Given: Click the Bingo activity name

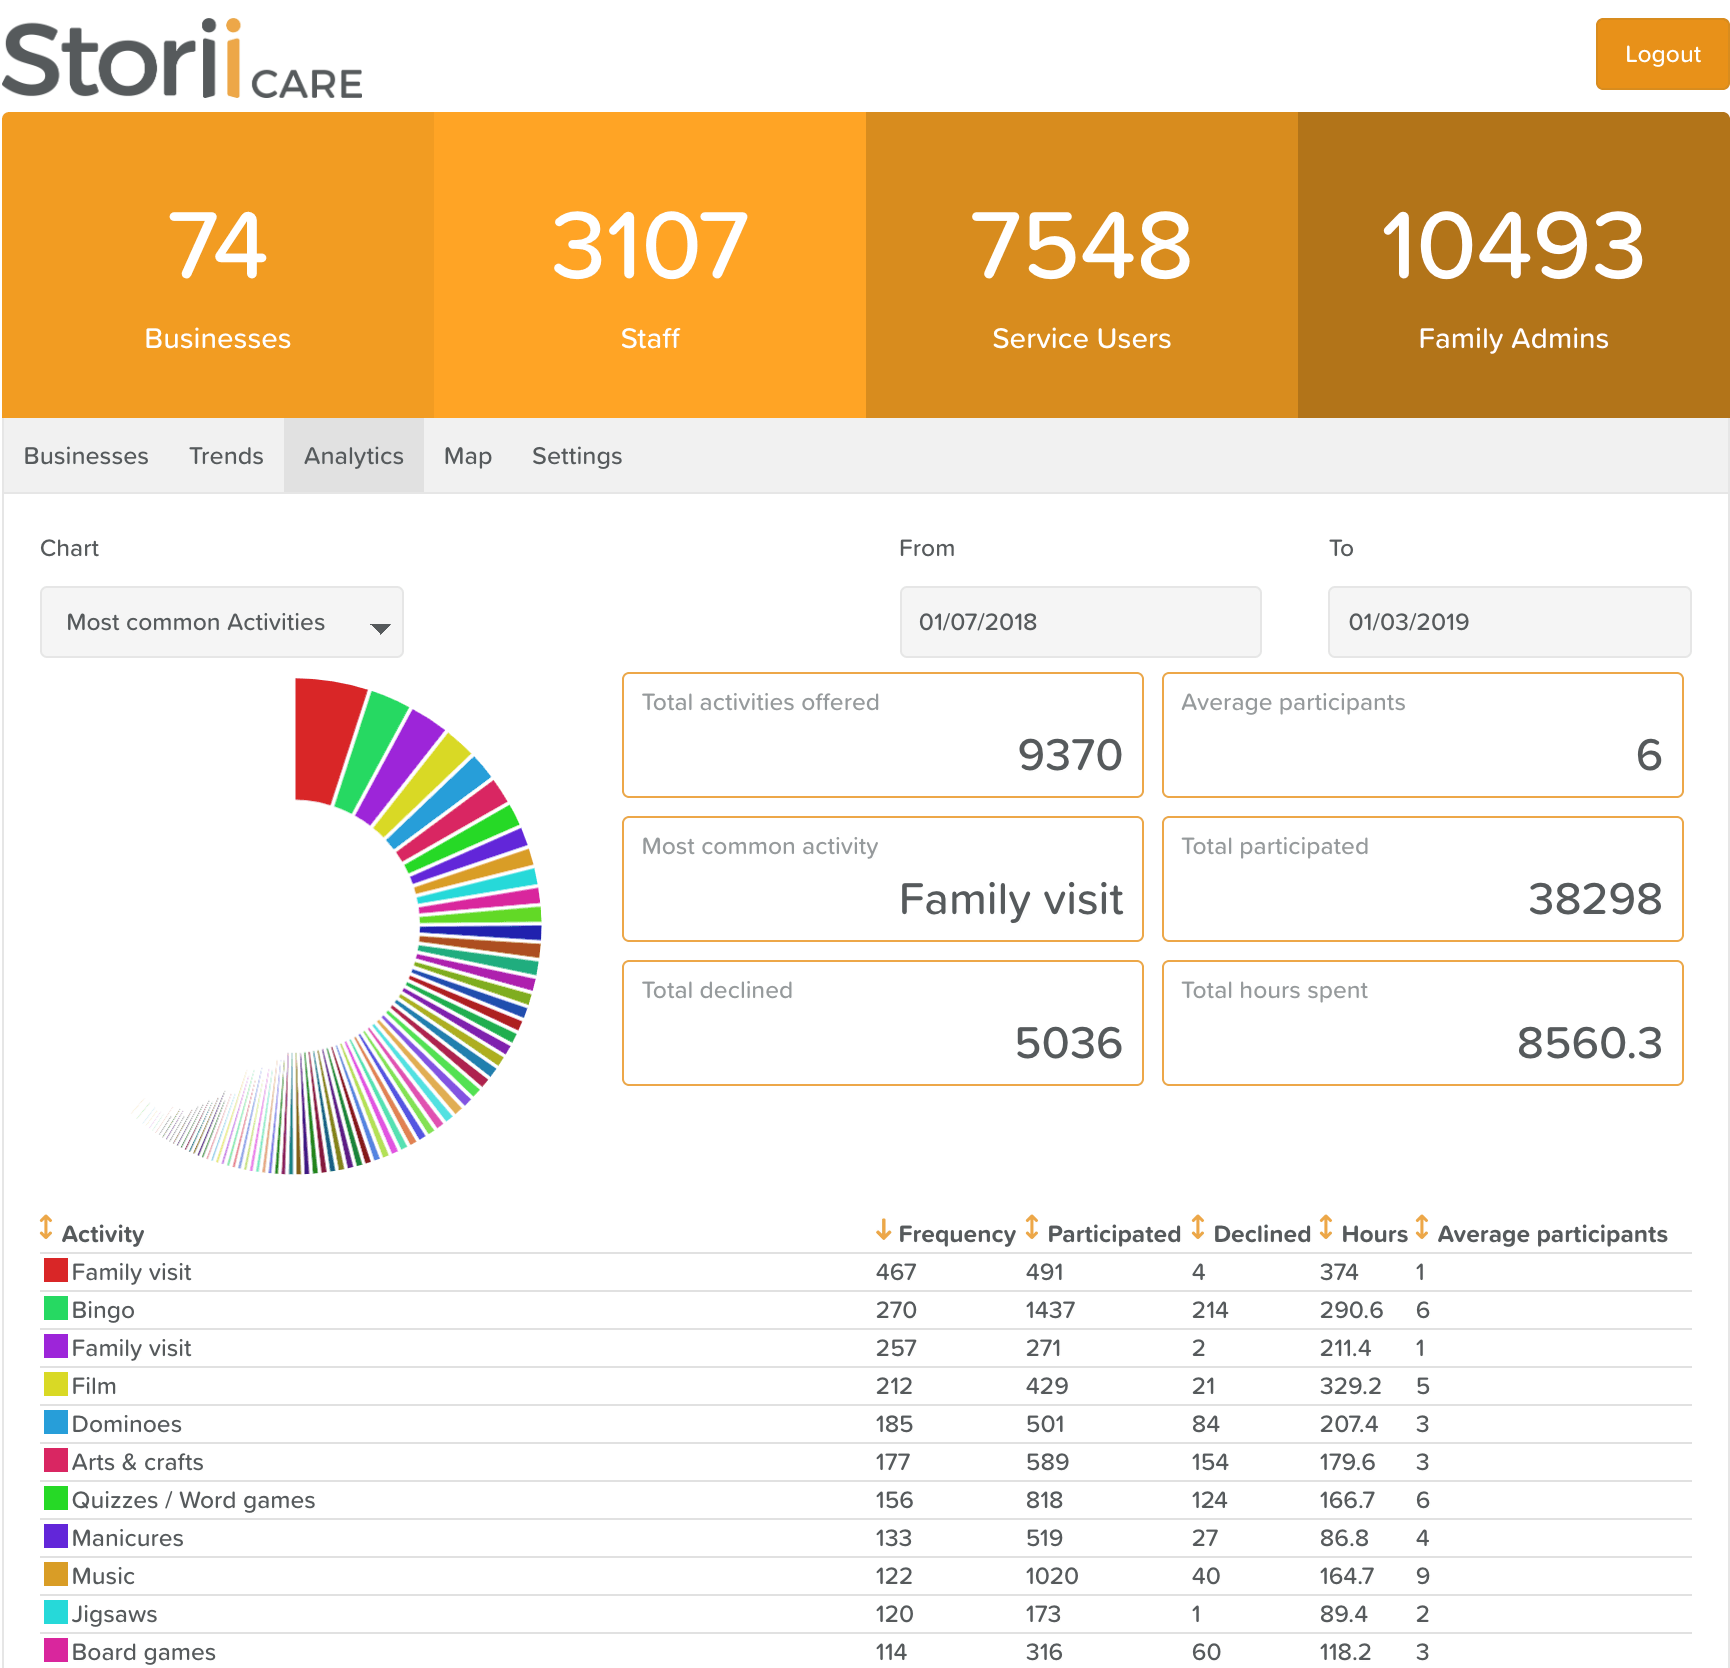Looking at the screenshot, I should click(x=103, y=1310).
